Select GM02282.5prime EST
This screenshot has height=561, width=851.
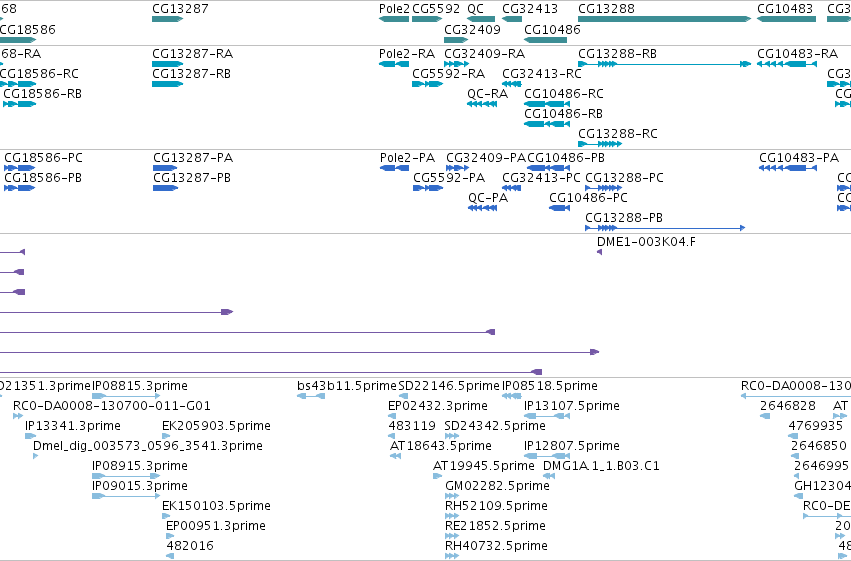[x=452, y=496]
